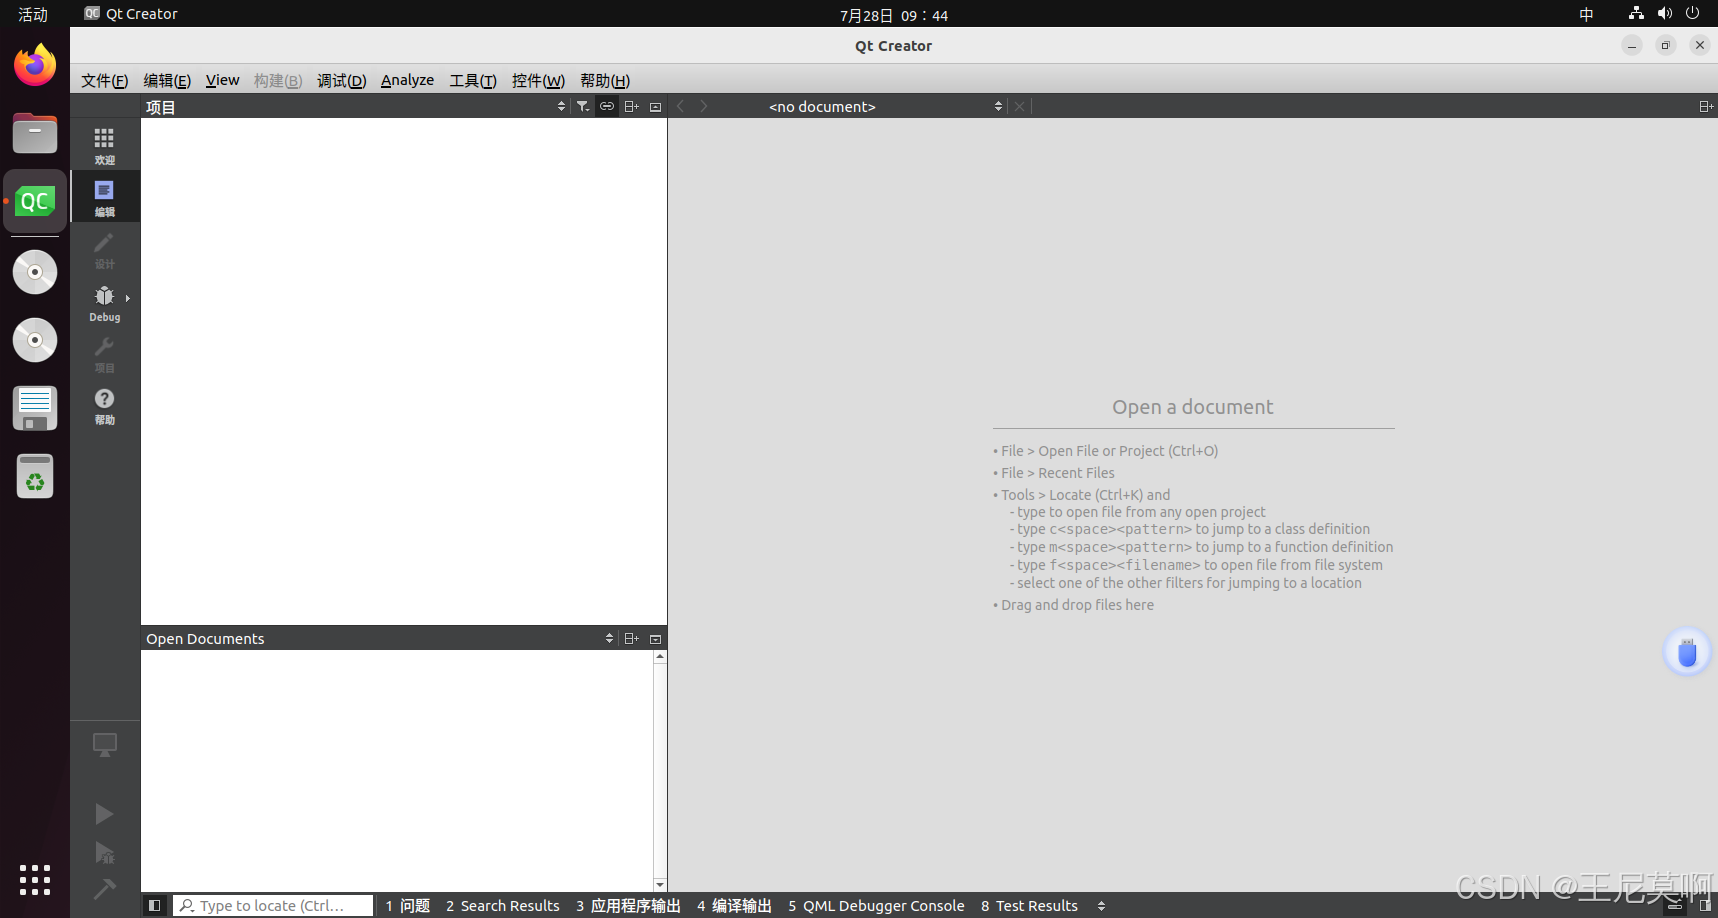1718x918 pixels.
Task: Show the 2 Search Results pane
Action: pos(502,905)
